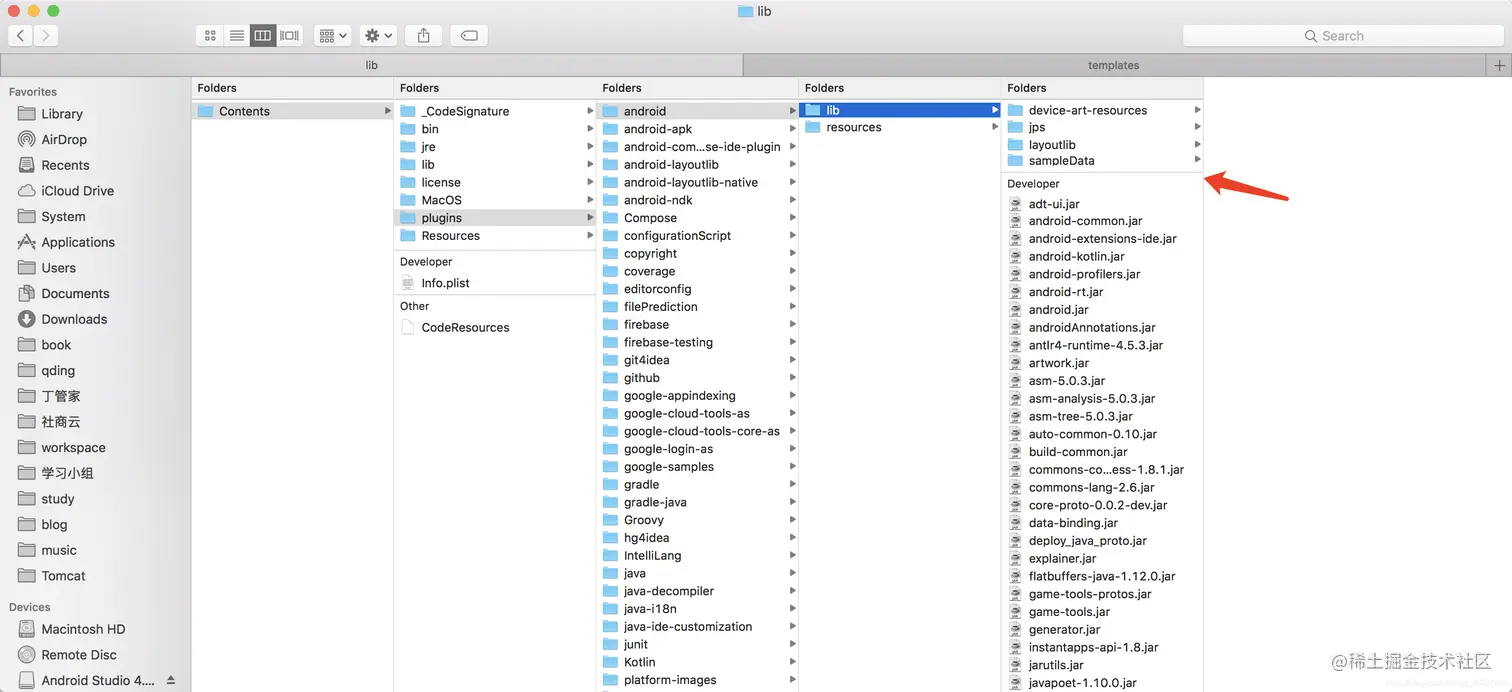Expand the jre folder arrow

click(590, 147)
